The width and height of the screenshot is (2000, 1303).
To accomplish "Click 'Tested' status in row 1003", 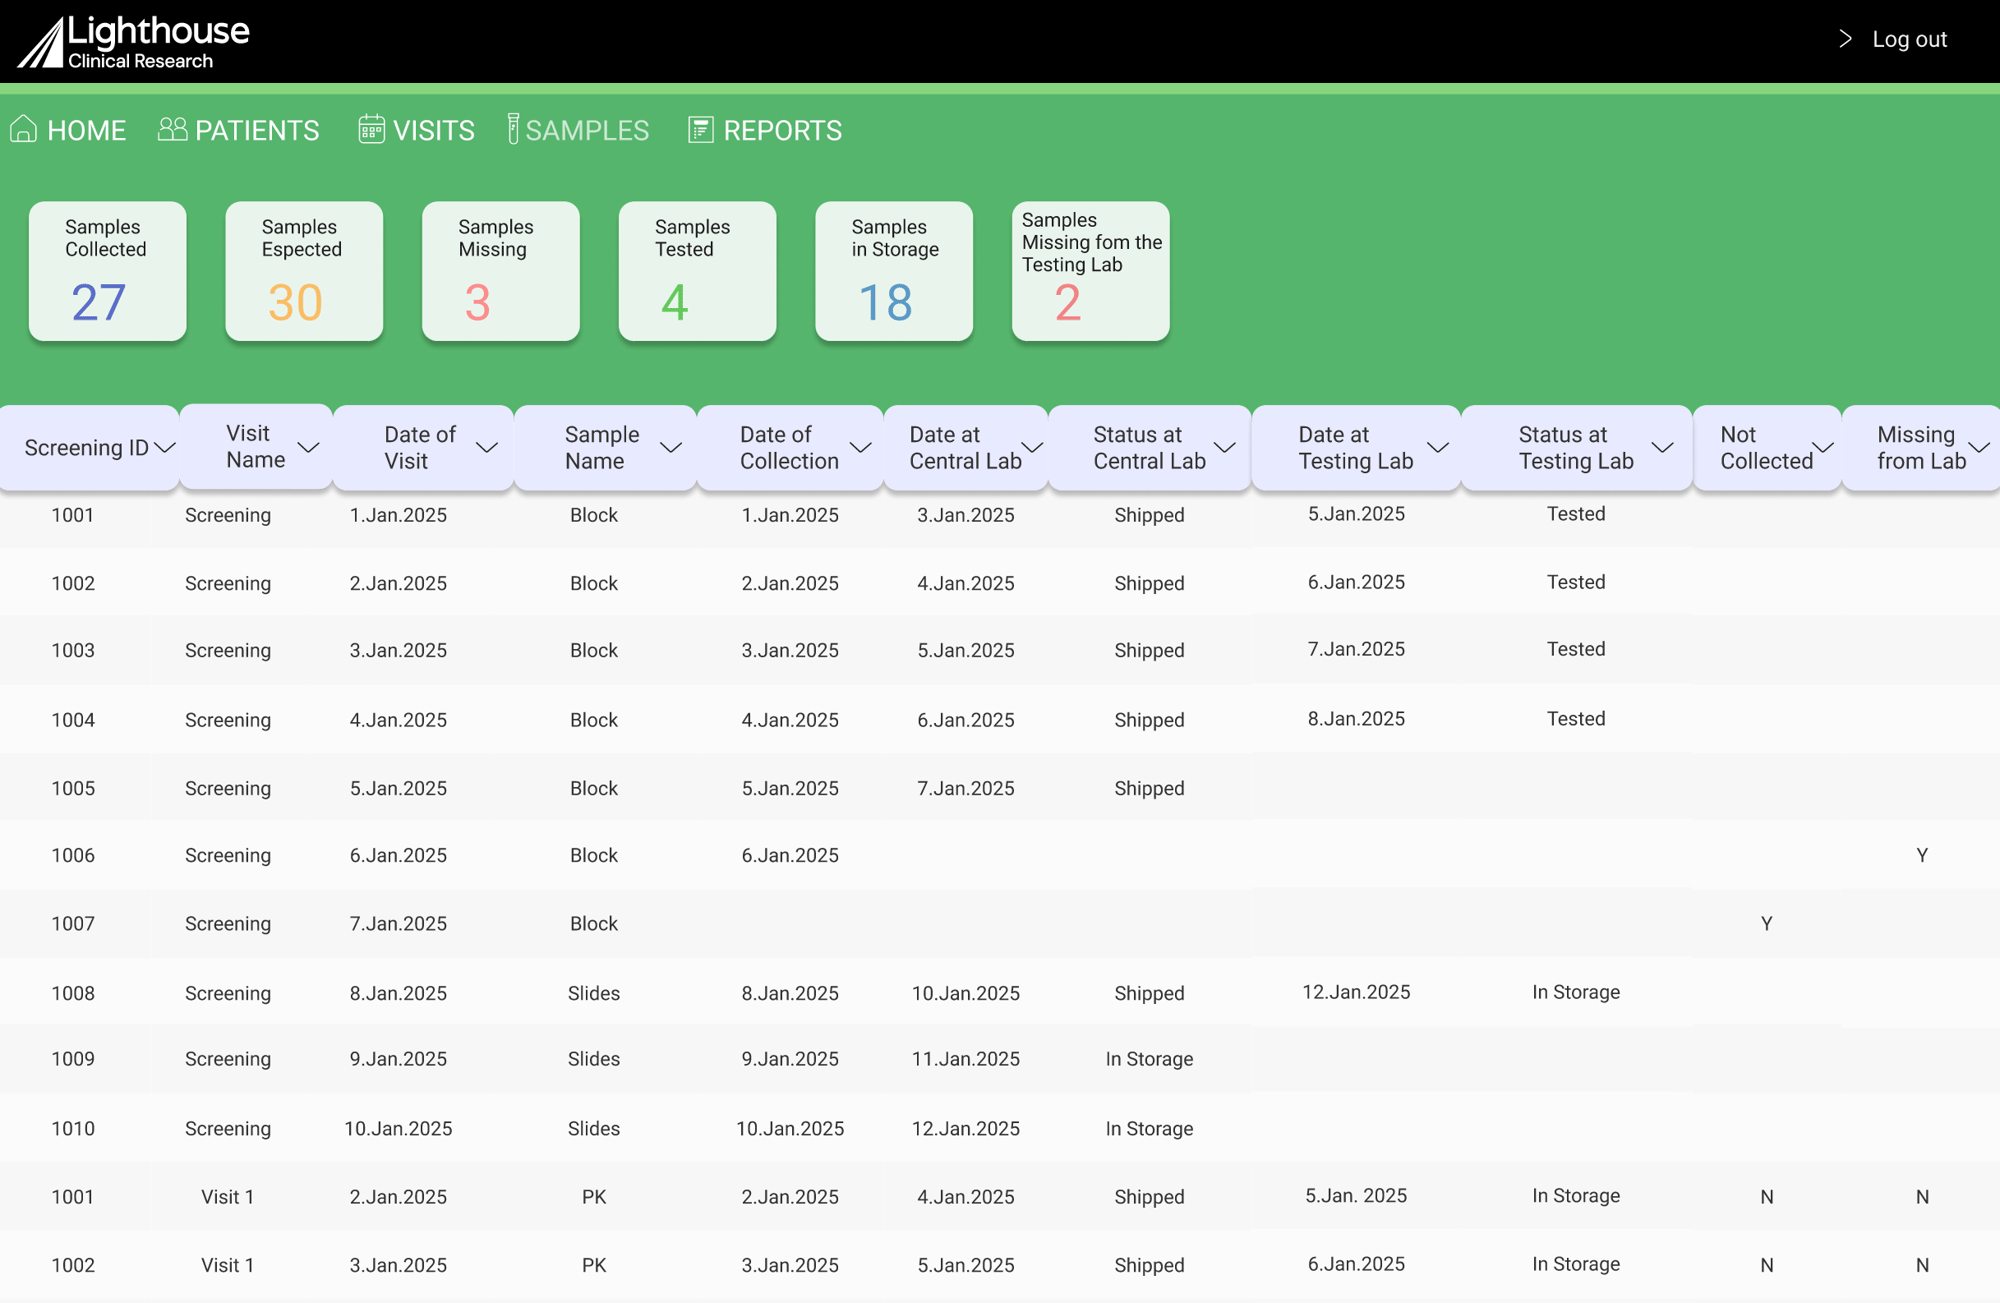I will (1576, 649).
